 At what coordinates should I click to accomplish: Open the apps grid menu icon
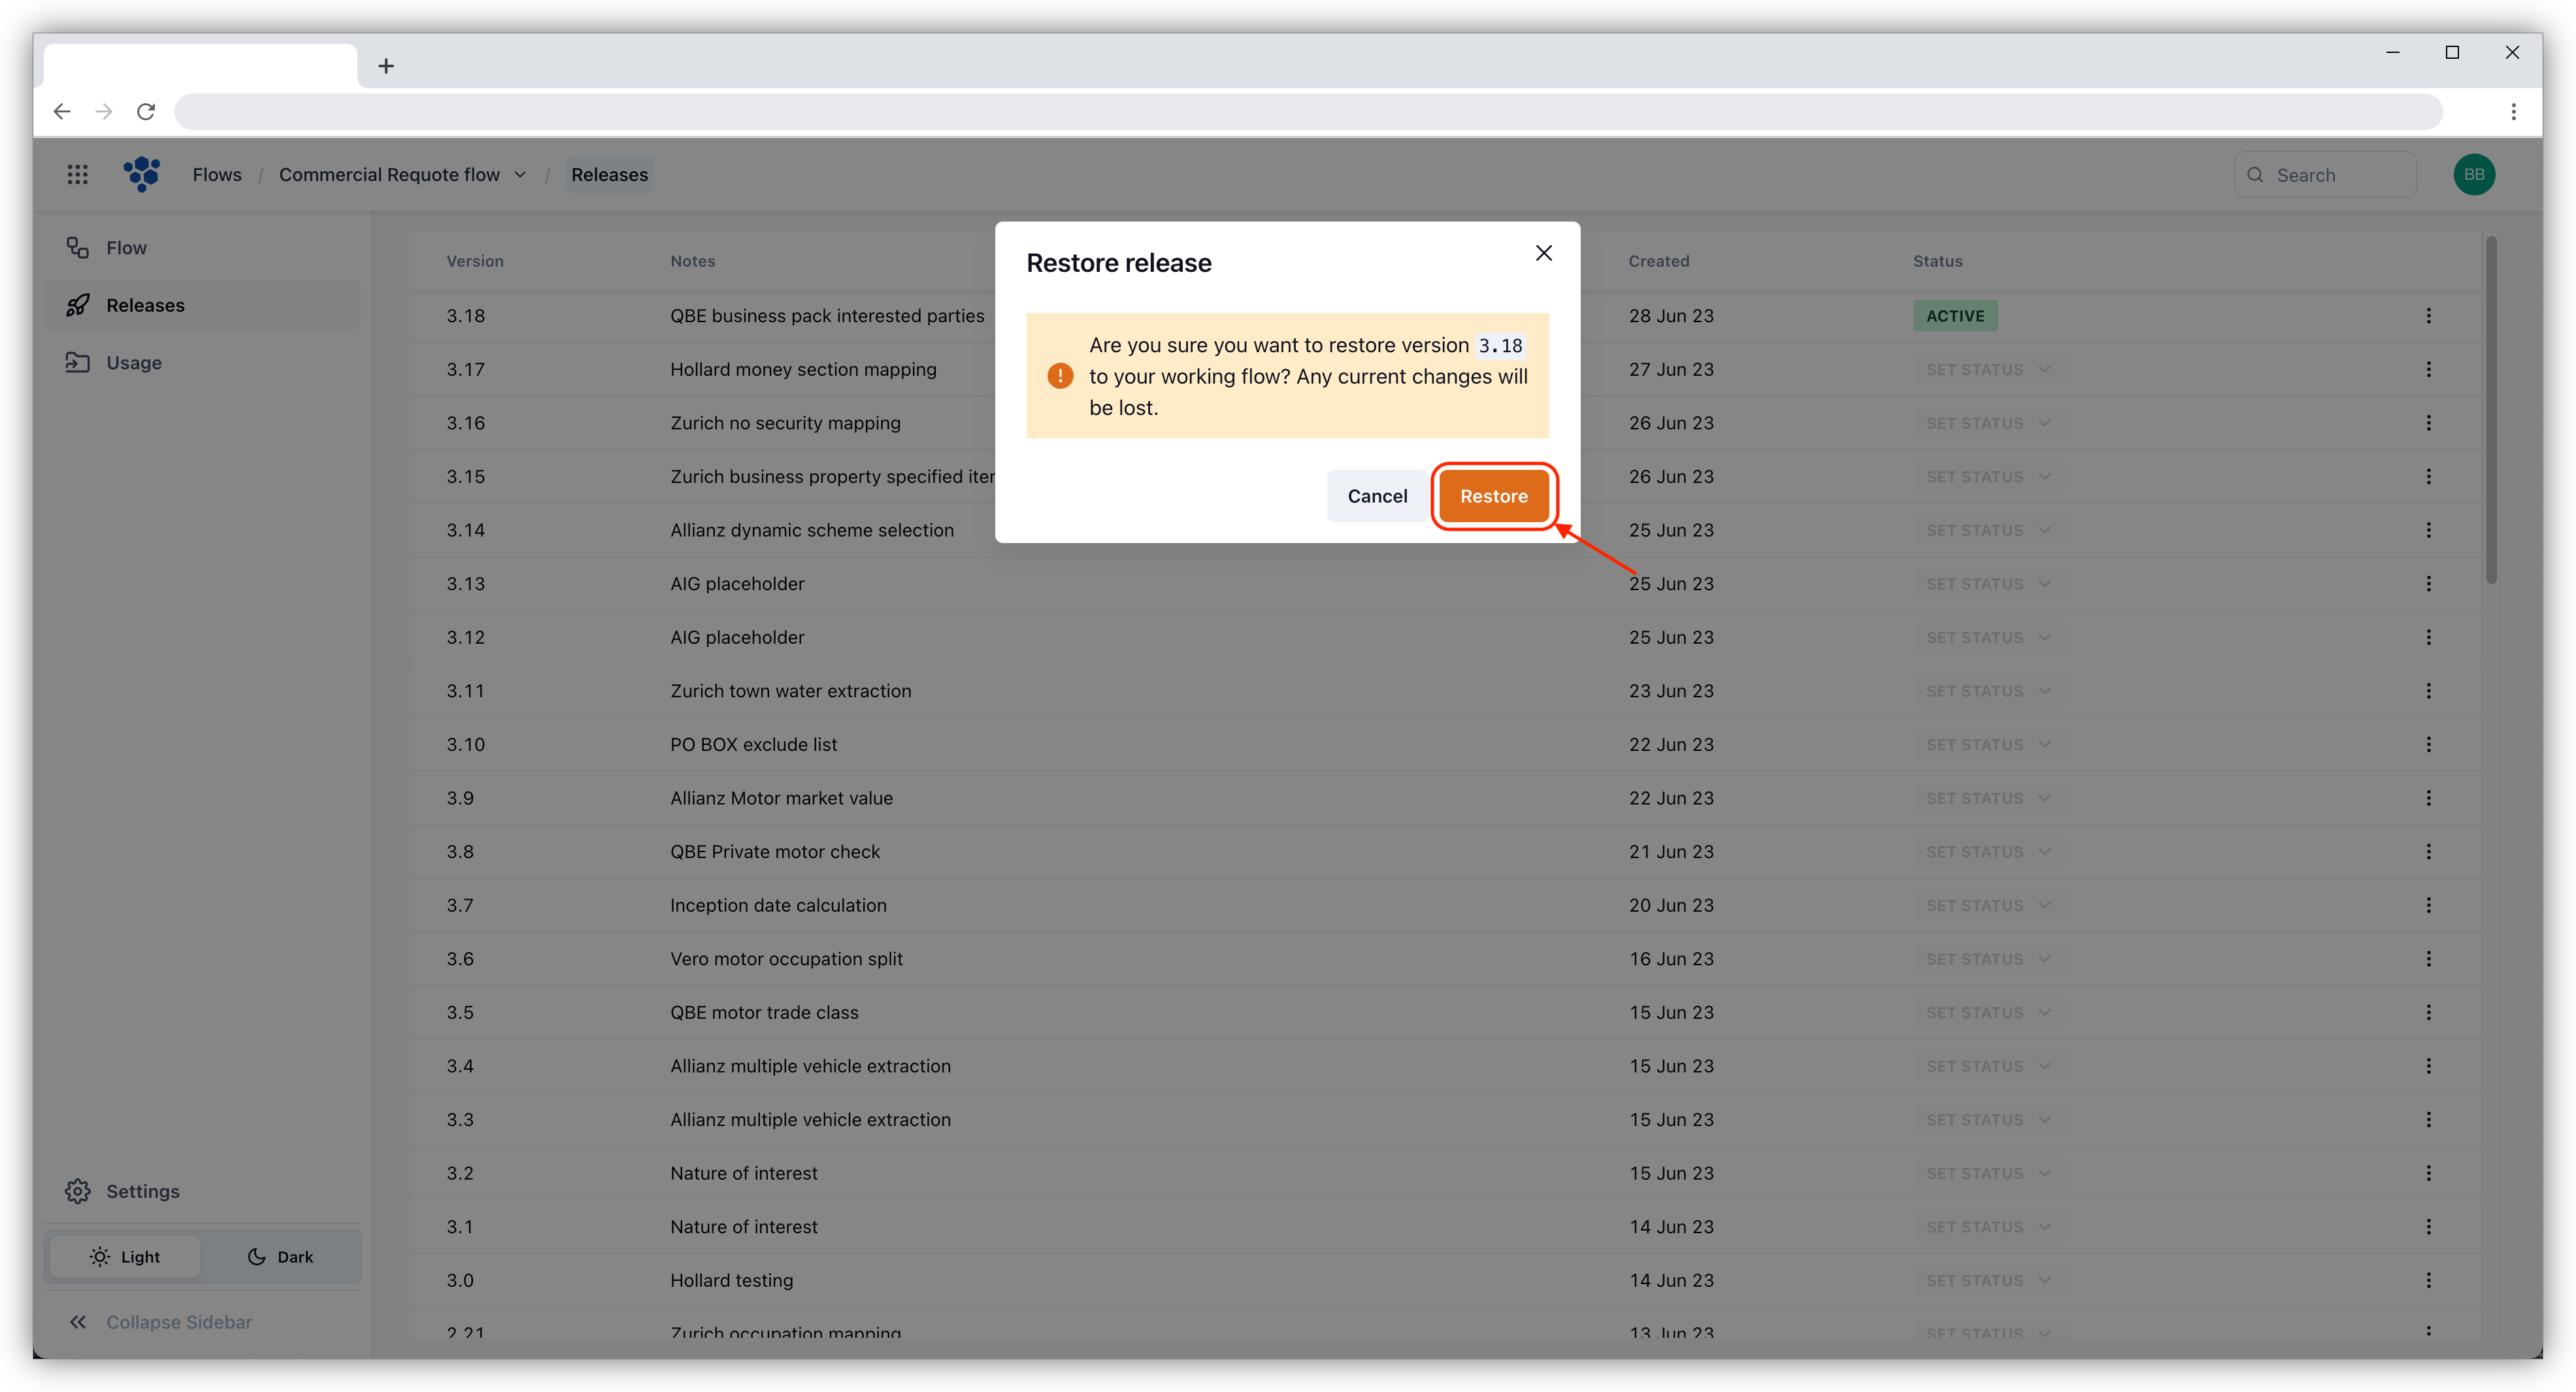(x=77, y=175)
